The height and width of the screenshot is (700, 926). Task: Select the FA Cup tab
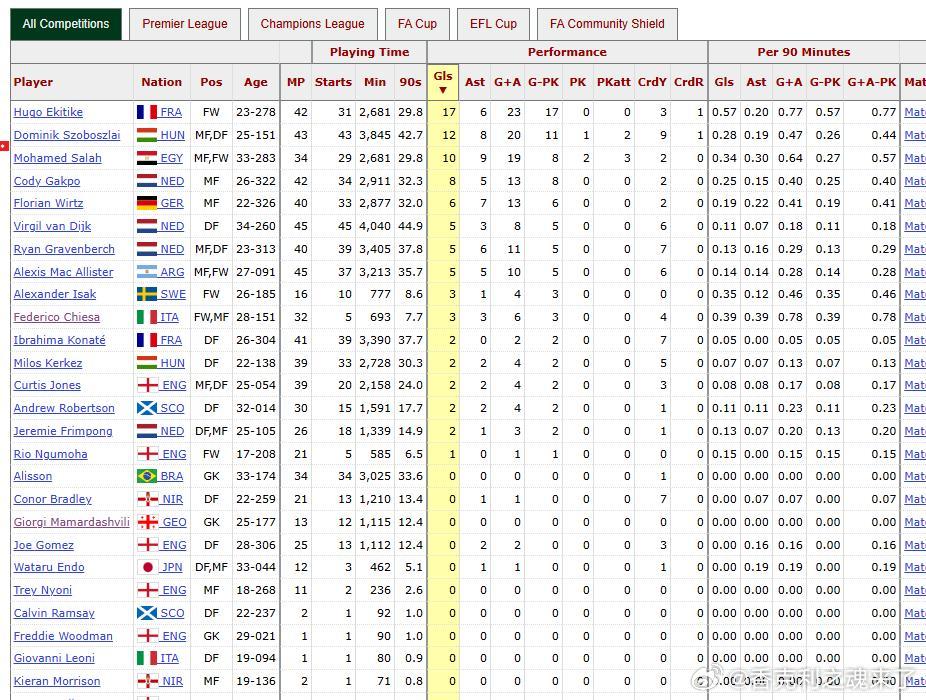click(x=418, y=24)
